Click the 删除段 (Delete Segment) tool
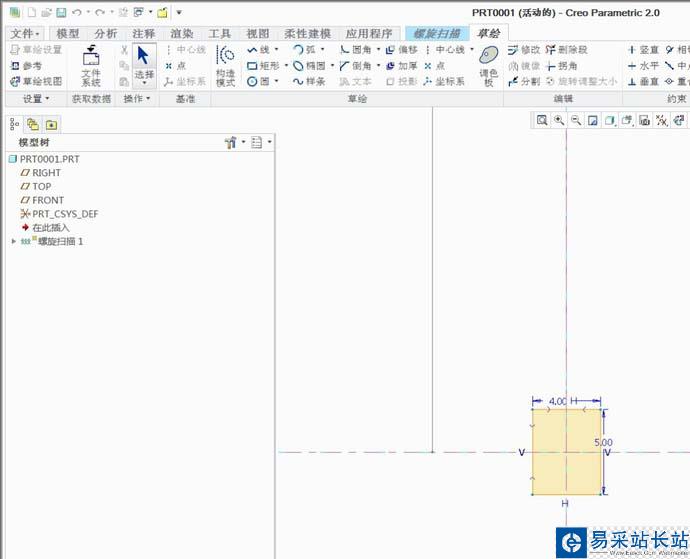 click(x=566, y=50)
